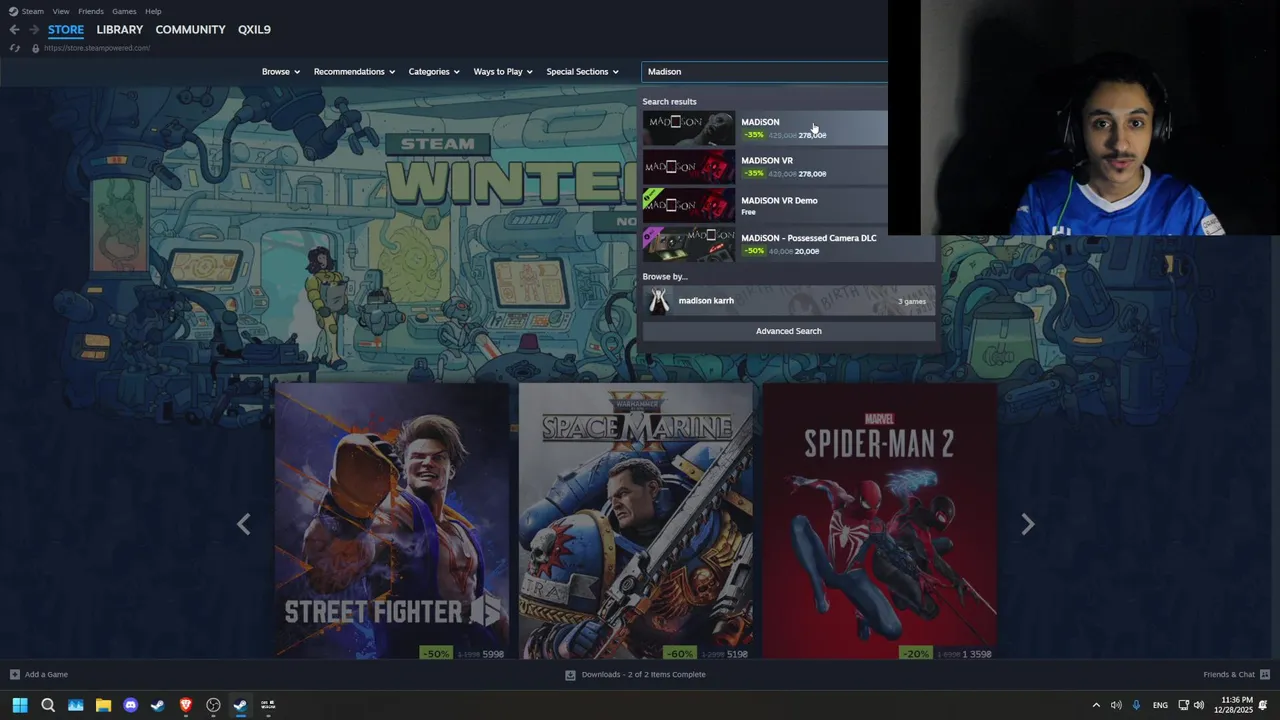
Task: Open Windows taskbar search
Action: click(48, 705)
